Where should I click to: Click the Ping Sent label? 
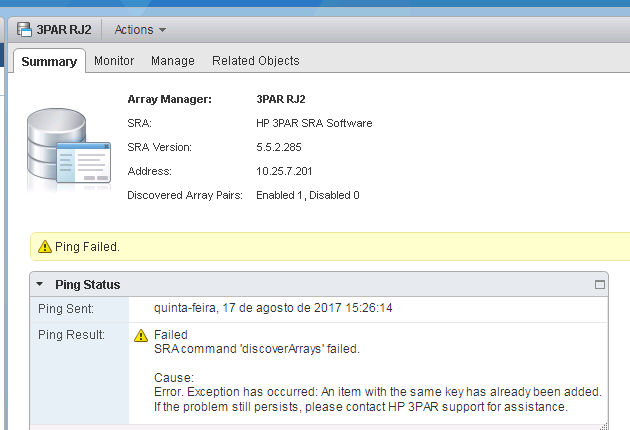pyautogui.click(x=66, y=309)
